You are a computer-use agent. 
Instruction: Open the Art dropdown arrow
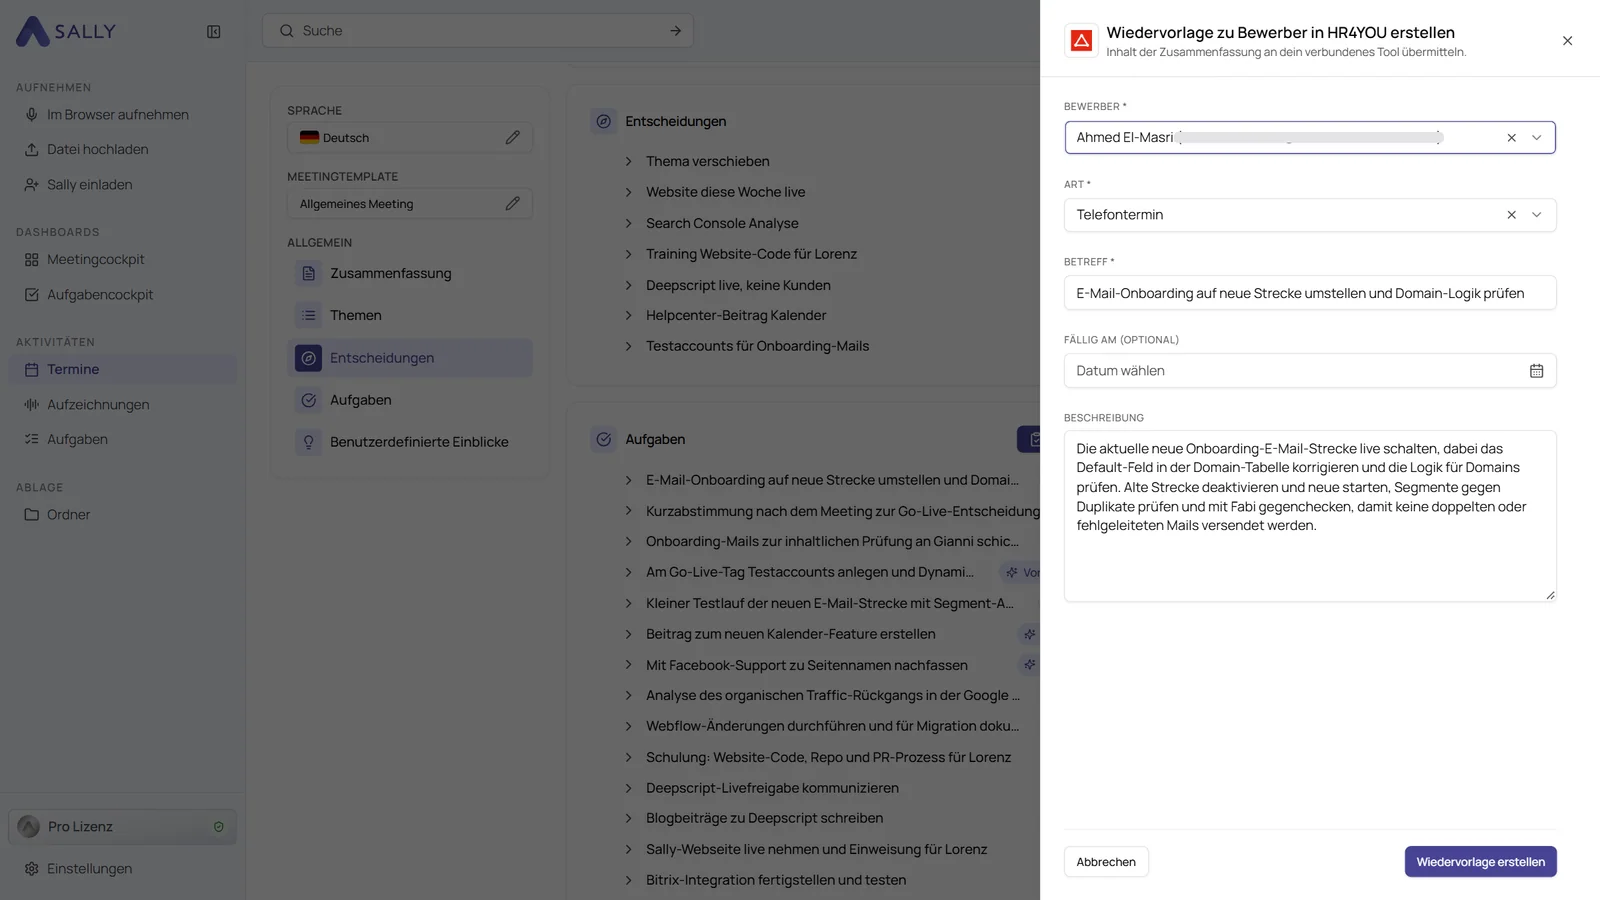pyautogui.click(x=1536, y=215)
